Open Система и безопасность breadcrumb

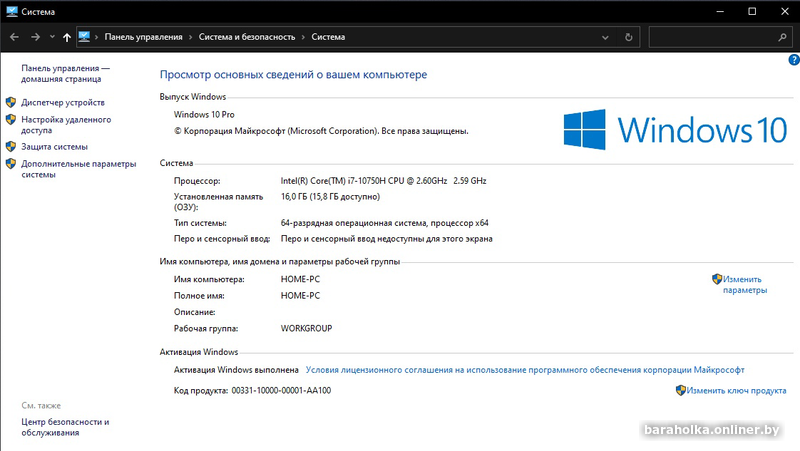(x=247, y=37)
